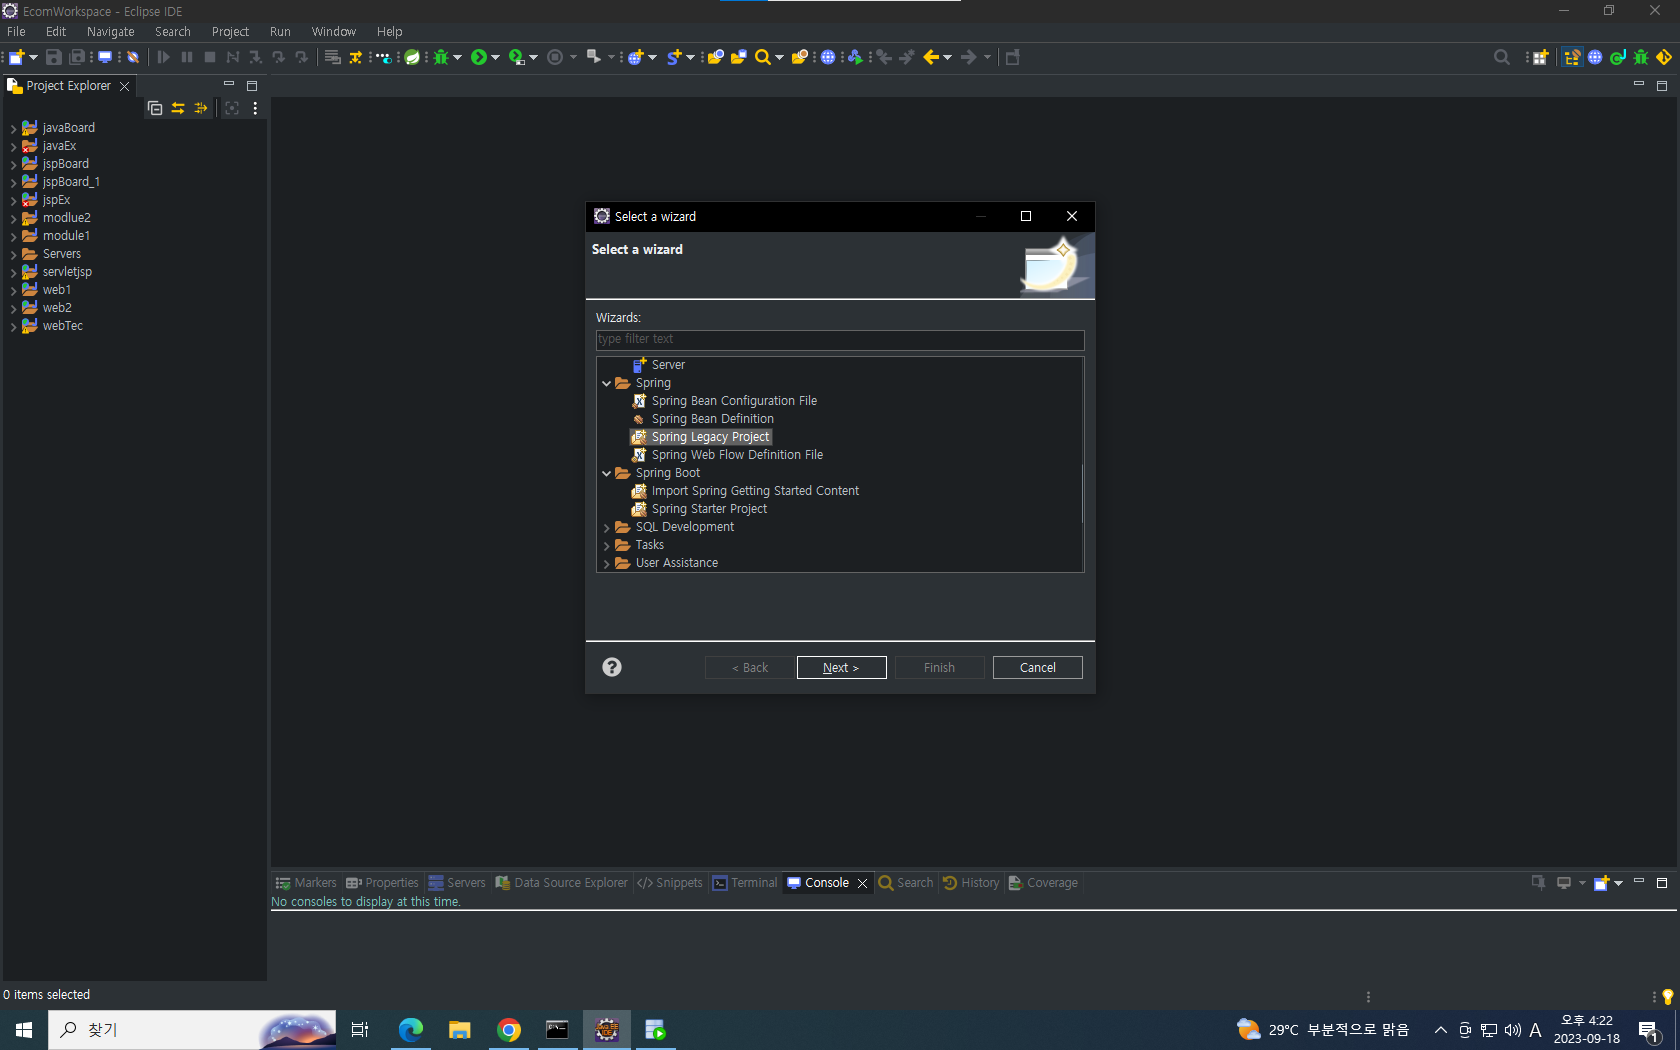1680x1050 pixels.
Task: Expand the SQL Development folder
Action: point(606,527)
